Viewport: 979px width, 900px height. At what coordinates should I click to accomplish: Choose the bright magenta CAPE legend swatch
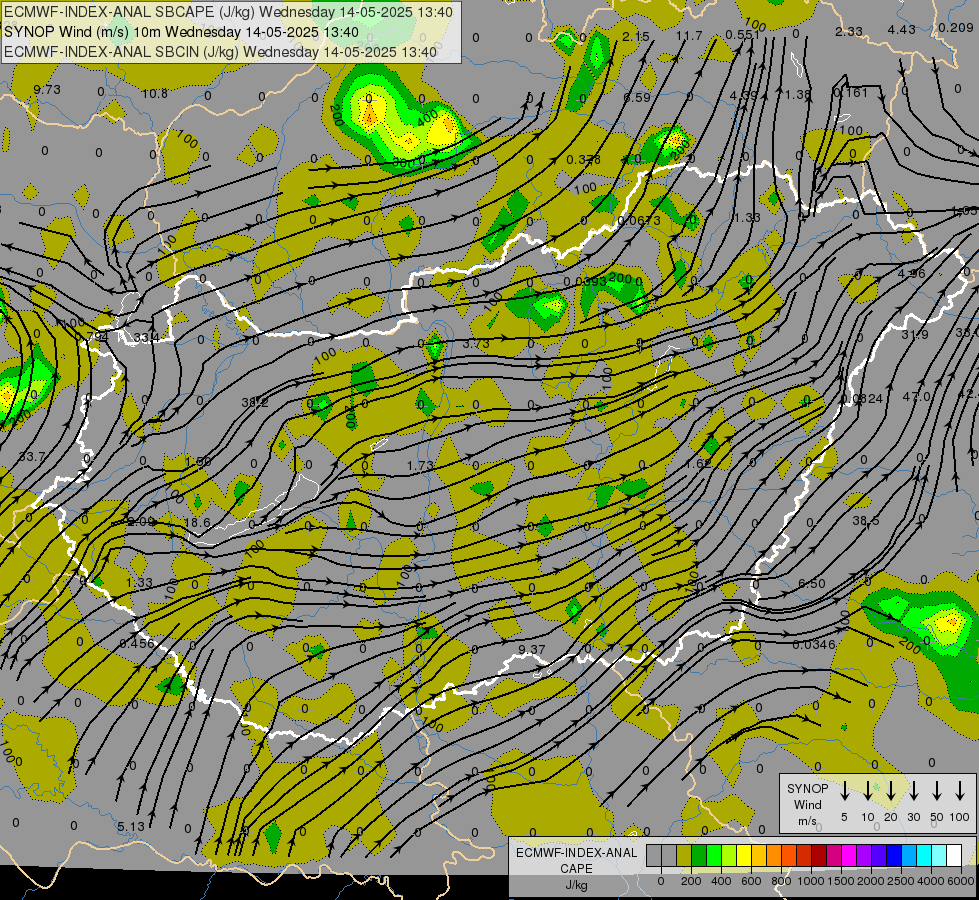click(x=849, y=855)
